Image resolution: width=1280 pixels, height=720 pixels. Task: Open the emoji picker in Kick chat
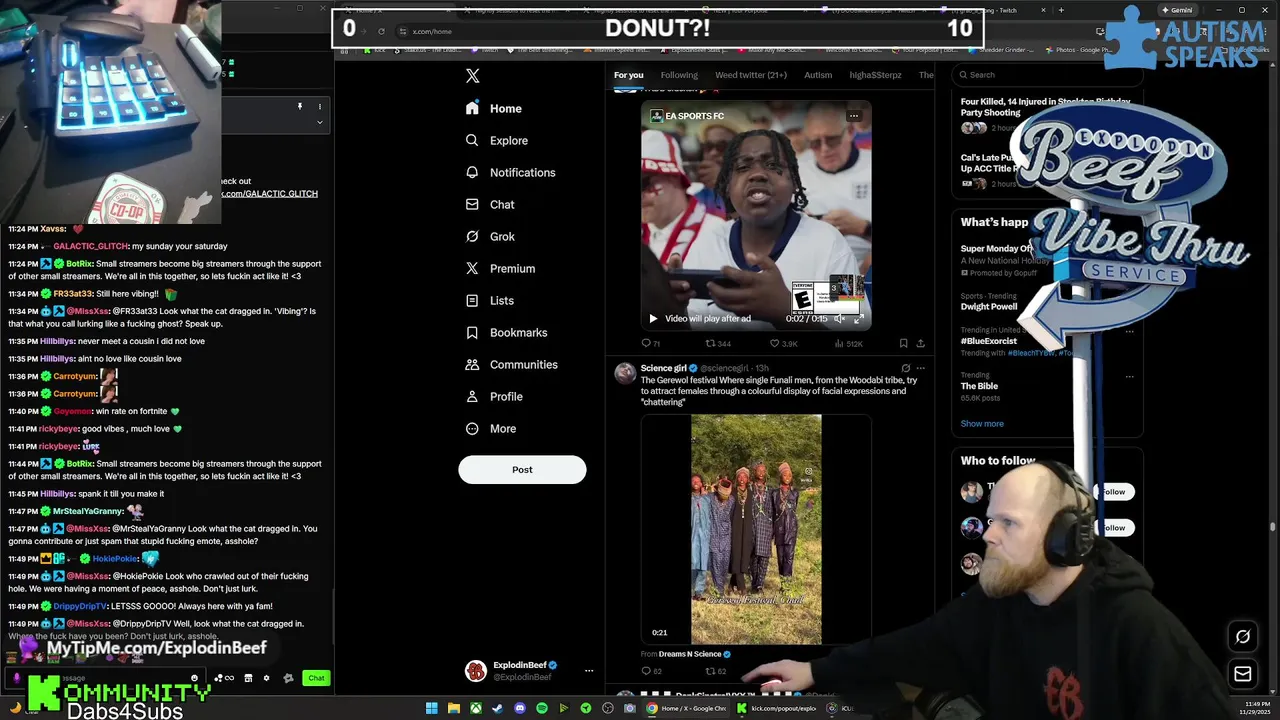[x=195, y=678]
